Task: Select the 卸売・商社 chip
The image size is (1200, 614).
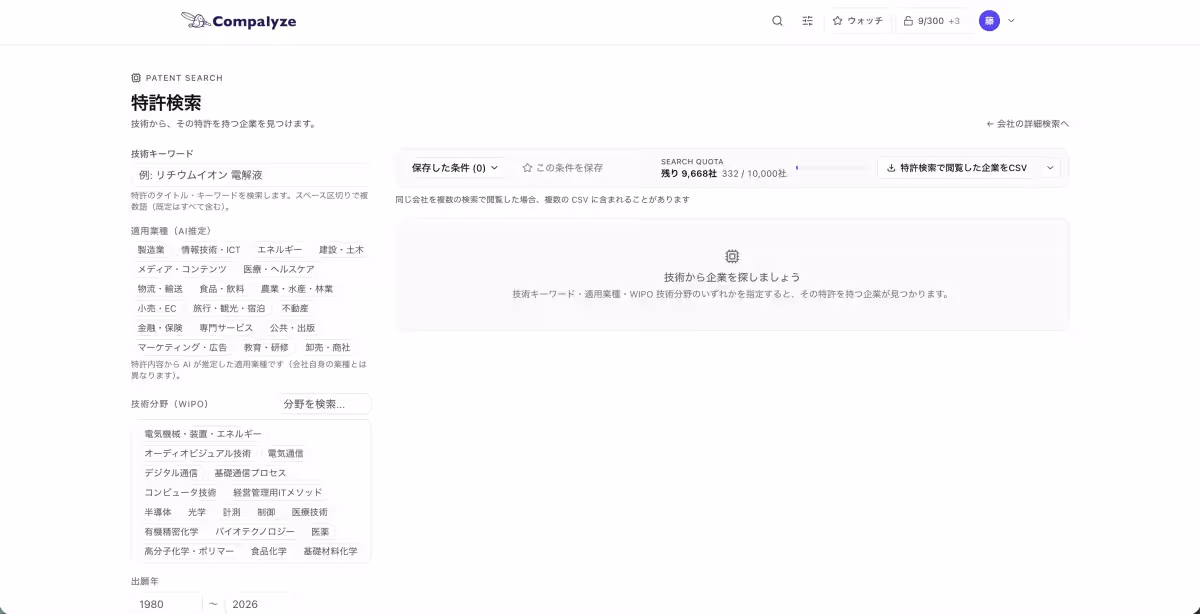Action: click(x=328, y=347)
